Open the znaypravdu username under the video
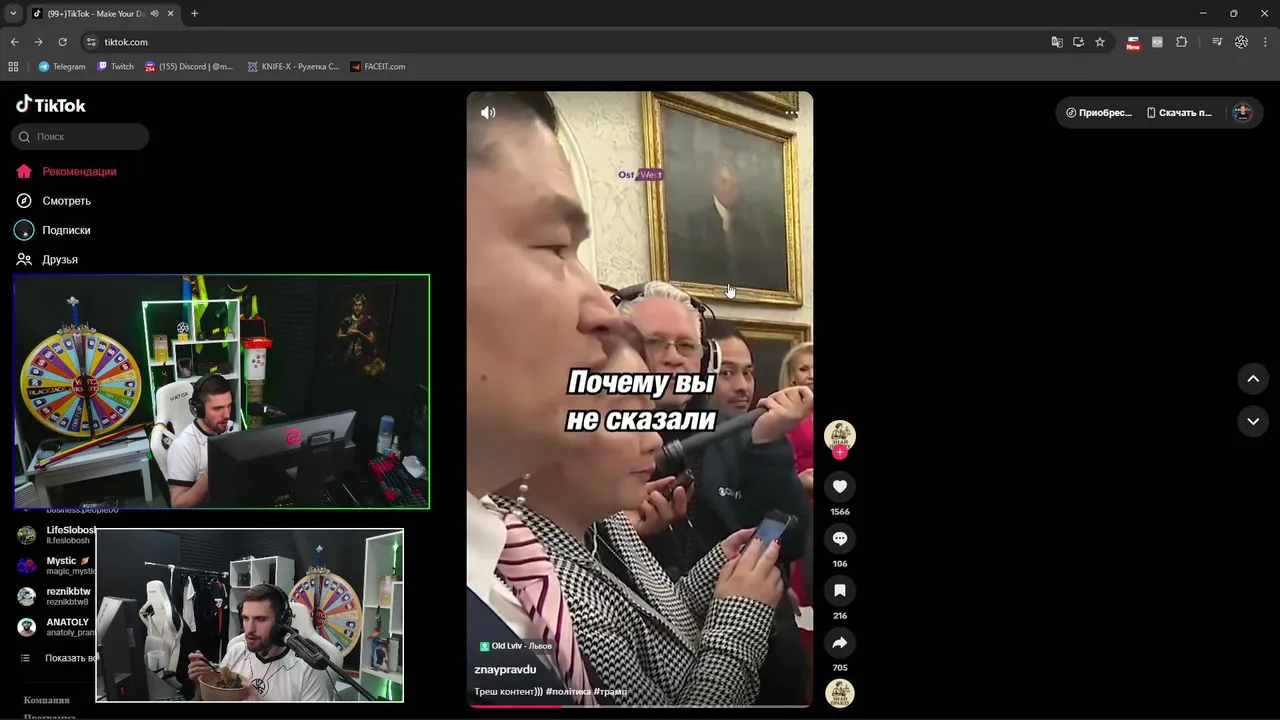 (505, 670)
